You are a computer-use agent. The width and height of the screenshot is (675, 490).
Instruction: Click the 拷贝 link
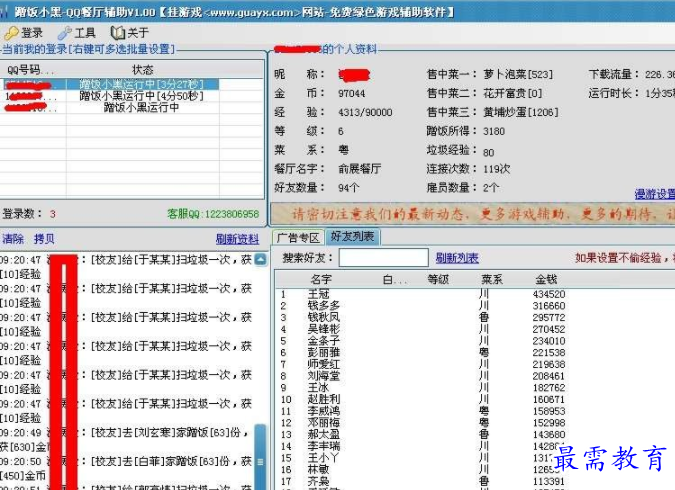coord(44,239)
